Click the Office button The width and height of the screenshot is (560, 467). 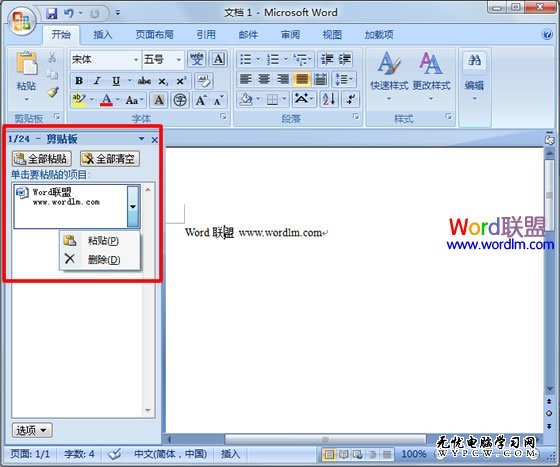[21, 21]
